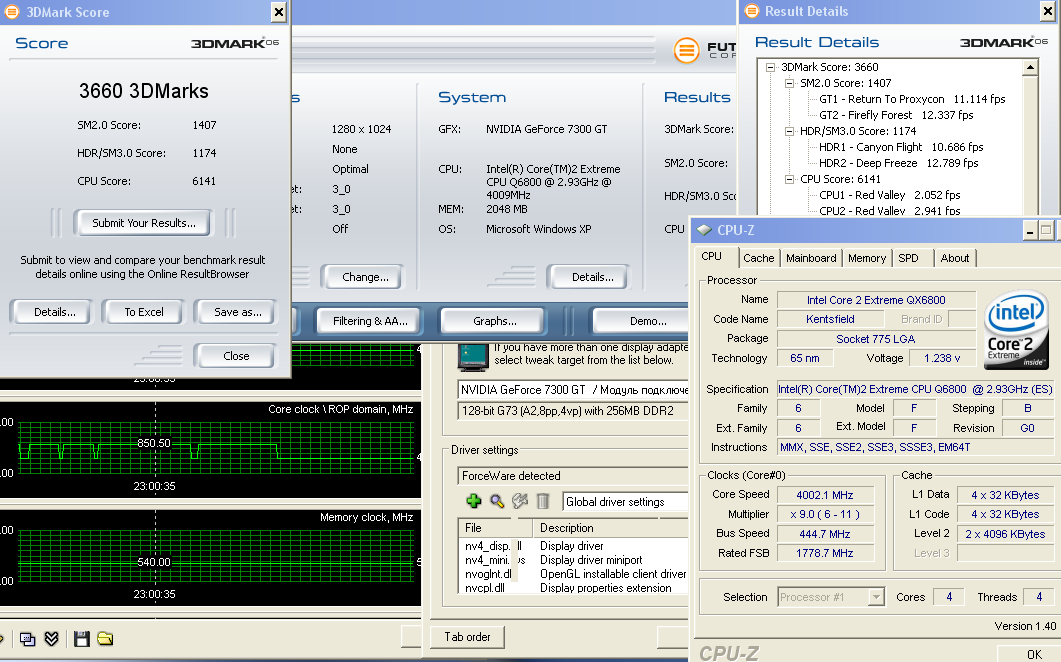
Task: Click the CPU-Z title bar diamond icon
Action: (704, 230)
